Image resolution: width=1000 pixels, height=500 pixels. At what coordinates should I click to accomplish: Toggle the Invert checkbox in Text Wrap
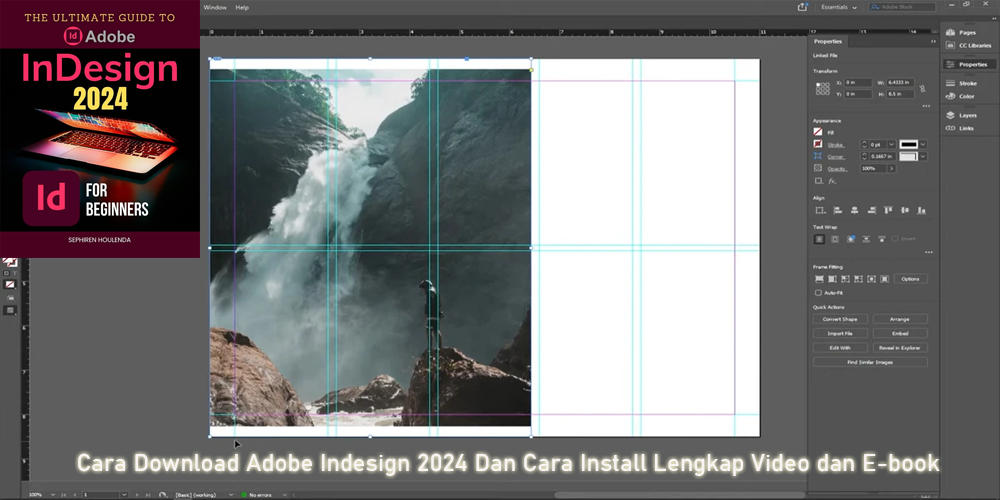tap(895, 239)
